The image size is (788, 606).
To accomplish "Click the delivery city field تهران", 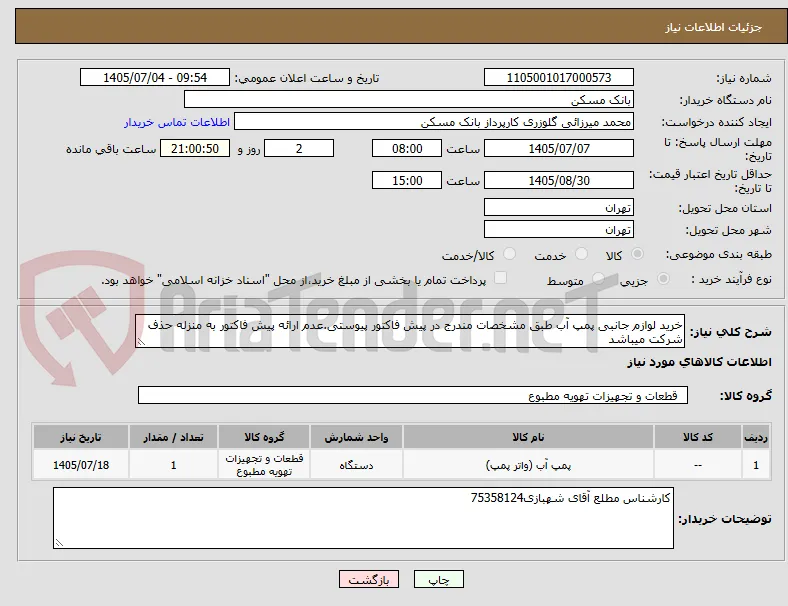I will [558, 229].
